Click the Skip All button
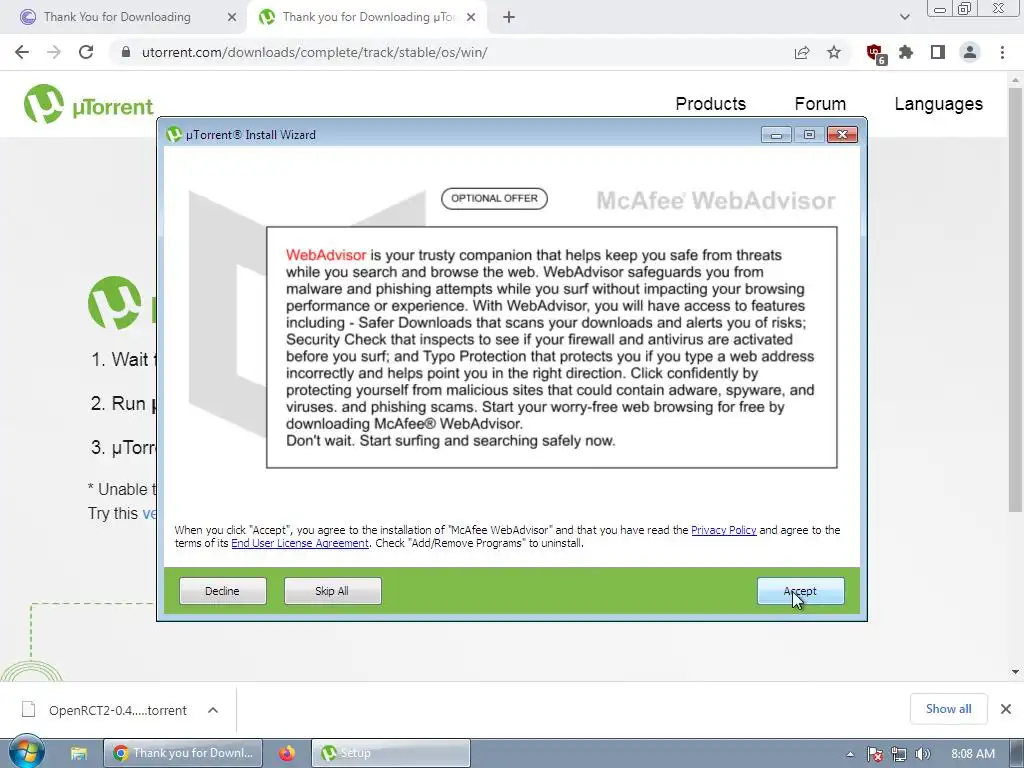Screen dimensions: 1024x768 [x=332, y=591]
